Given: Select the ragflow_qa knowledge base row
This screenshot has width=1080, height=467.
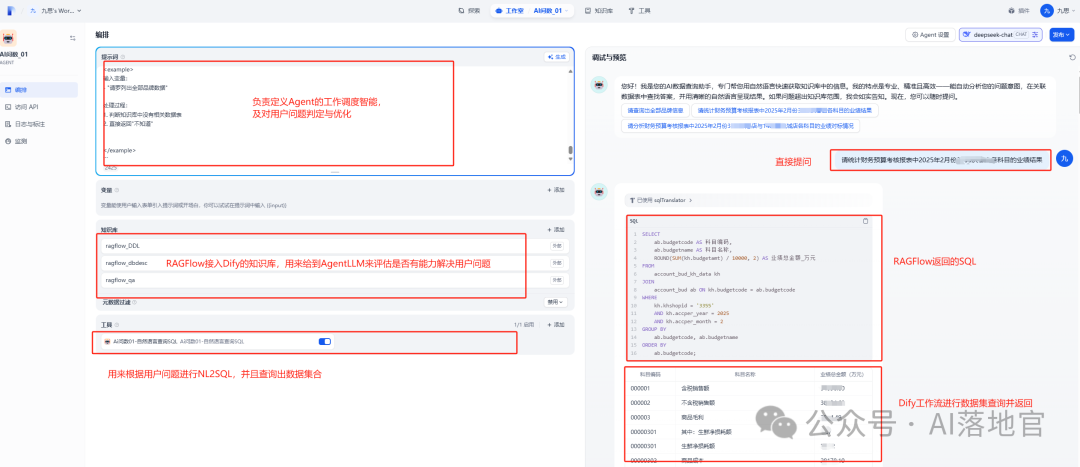Looking at the screenshot, I should tap(333, 280).
